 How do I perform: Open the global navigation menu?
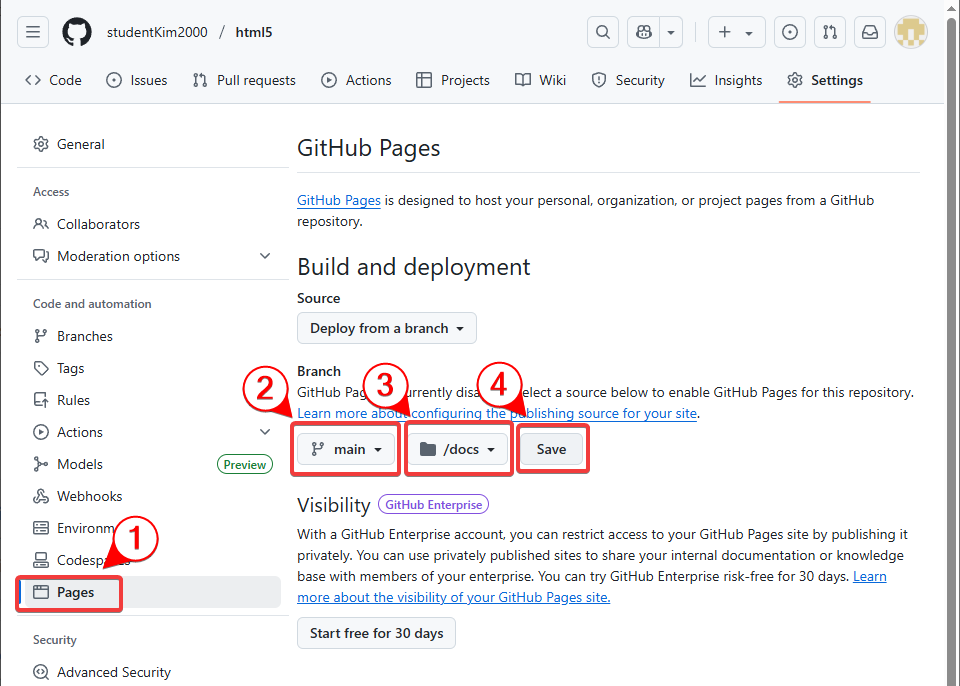[32, 32]
